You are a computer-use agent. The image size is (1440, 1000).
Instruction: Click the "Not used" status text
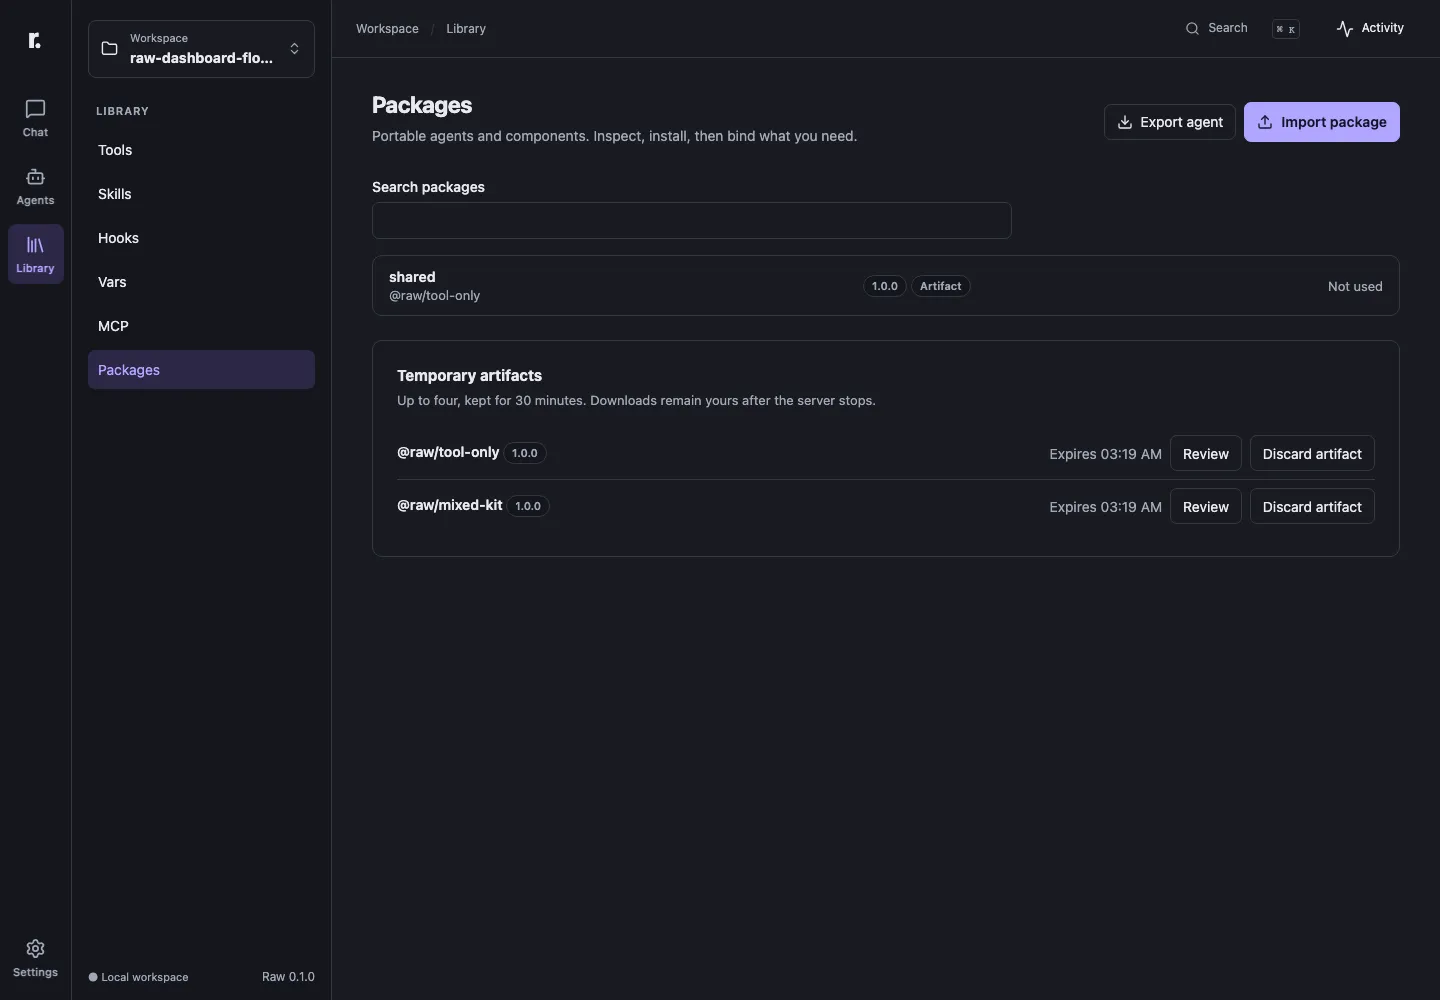click(x=1355, y=287)
